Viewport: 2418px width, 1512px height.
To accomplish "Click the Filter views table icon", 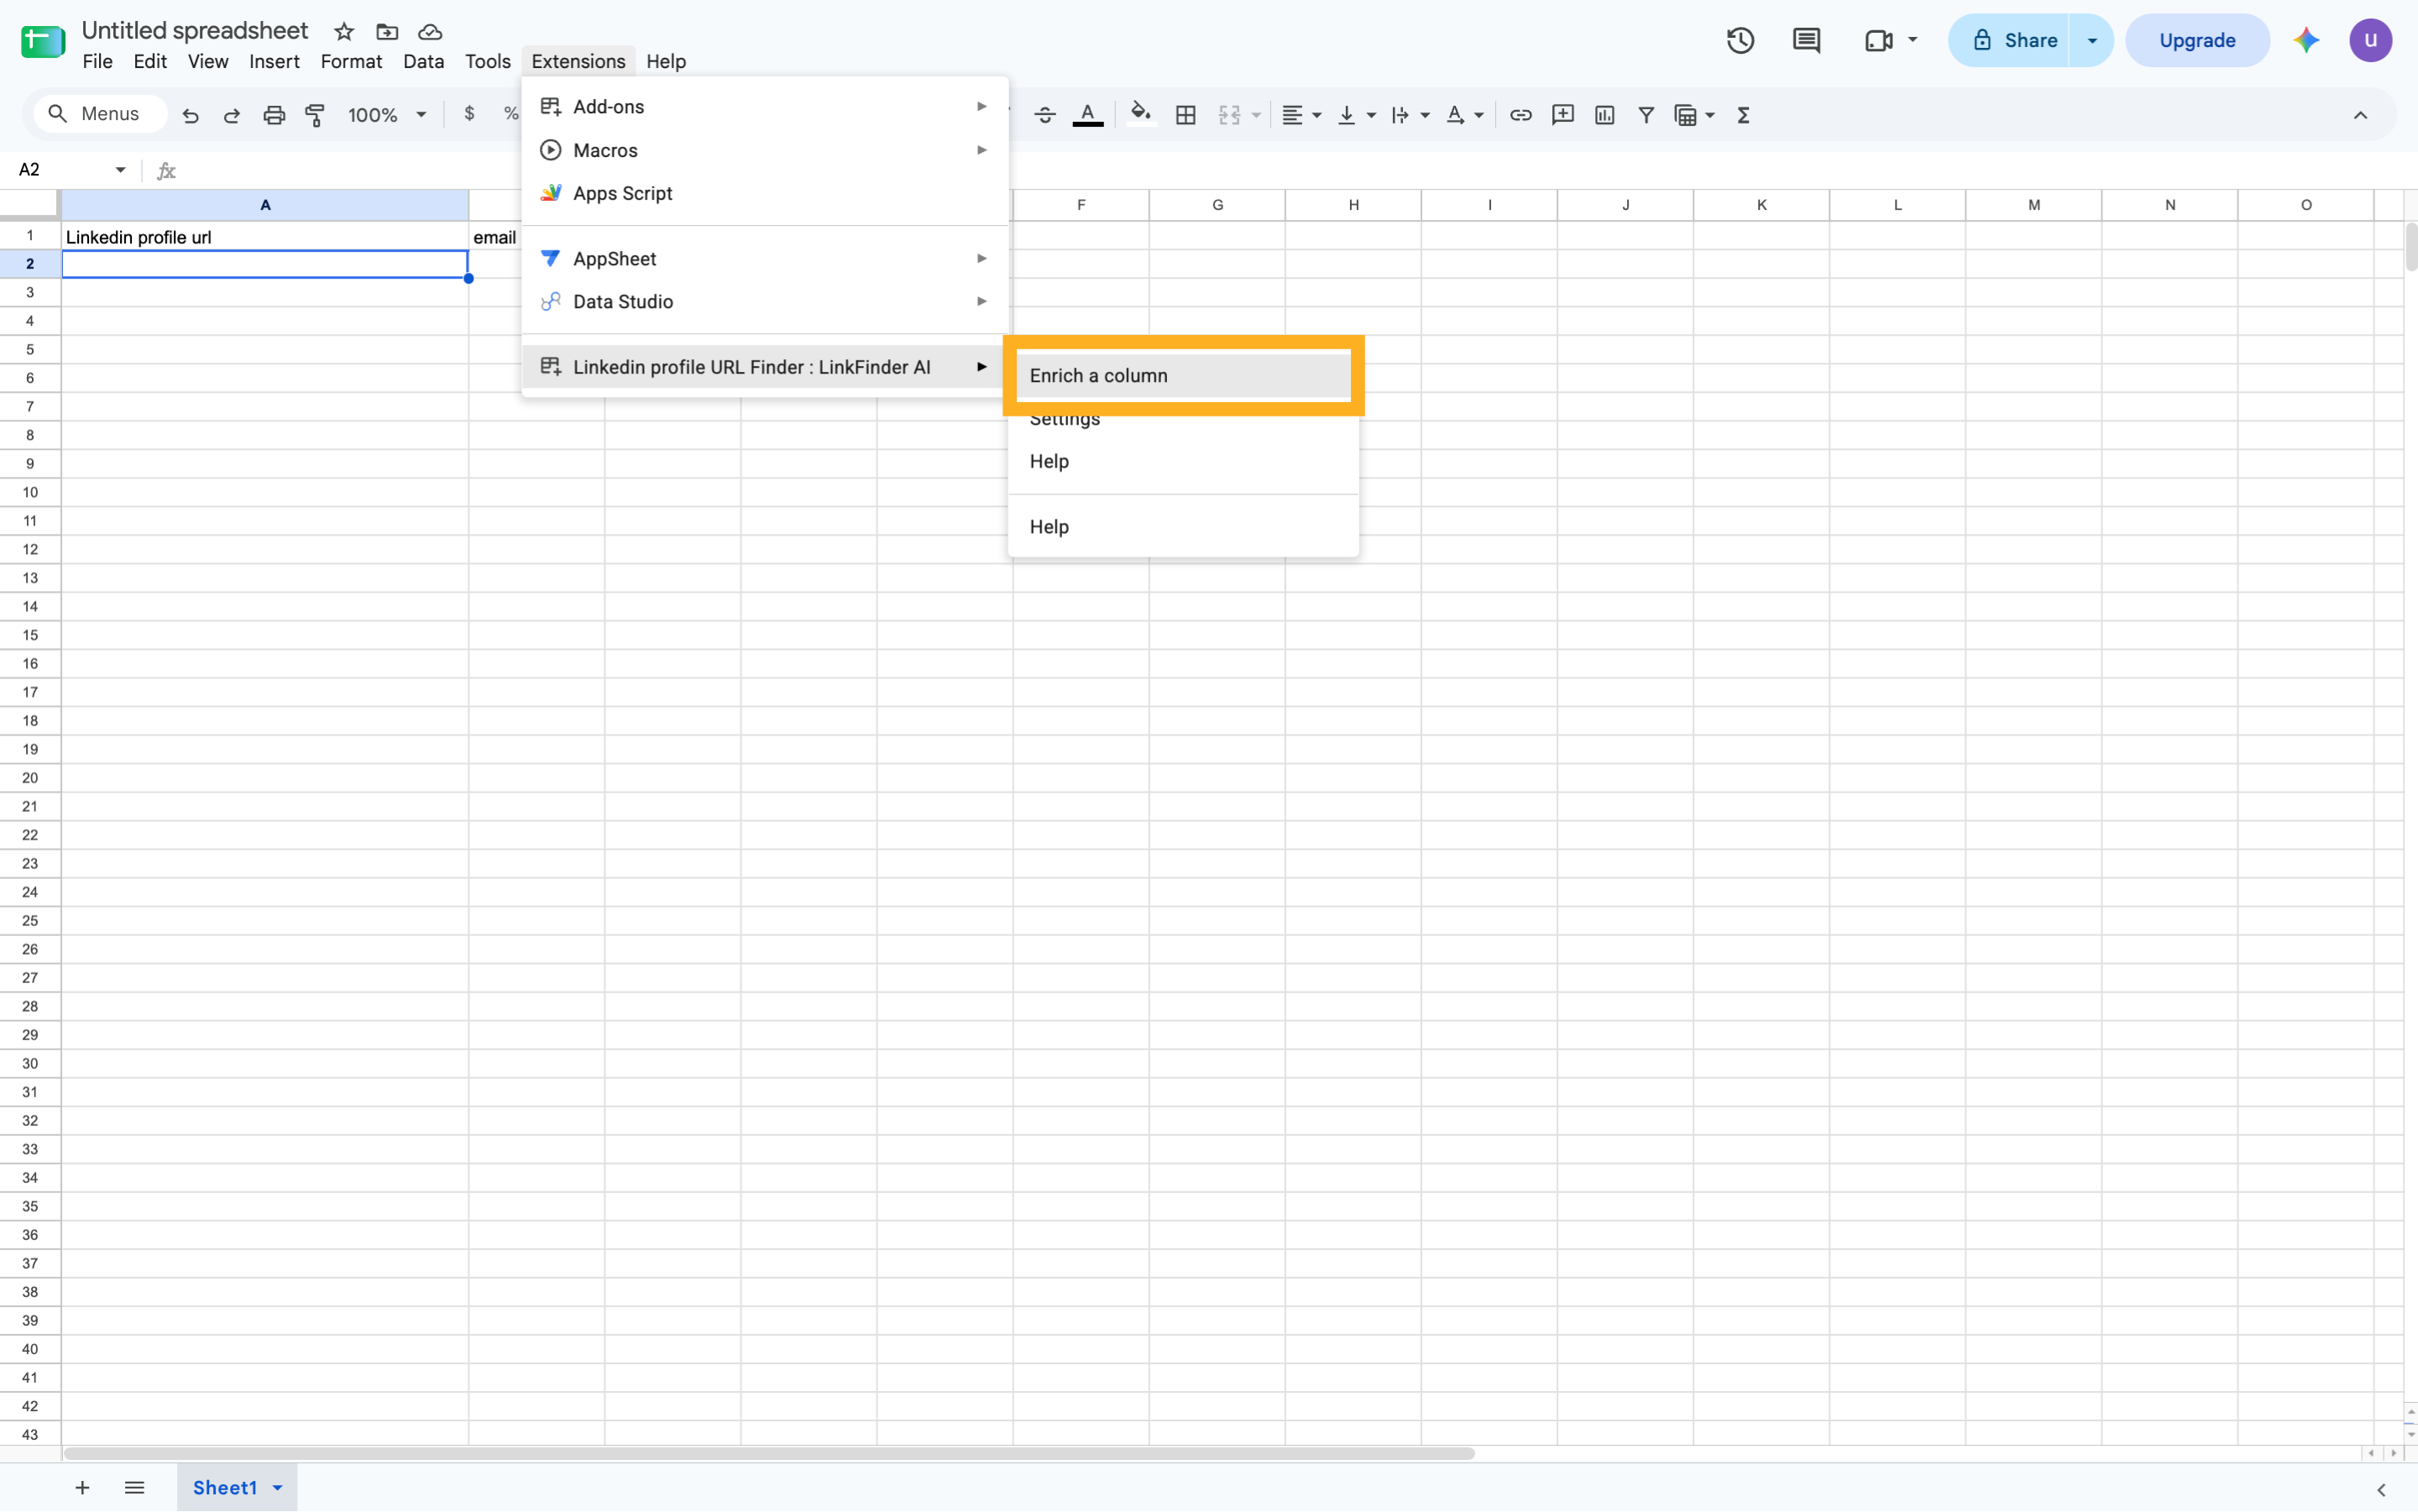I will (1686, 115).
